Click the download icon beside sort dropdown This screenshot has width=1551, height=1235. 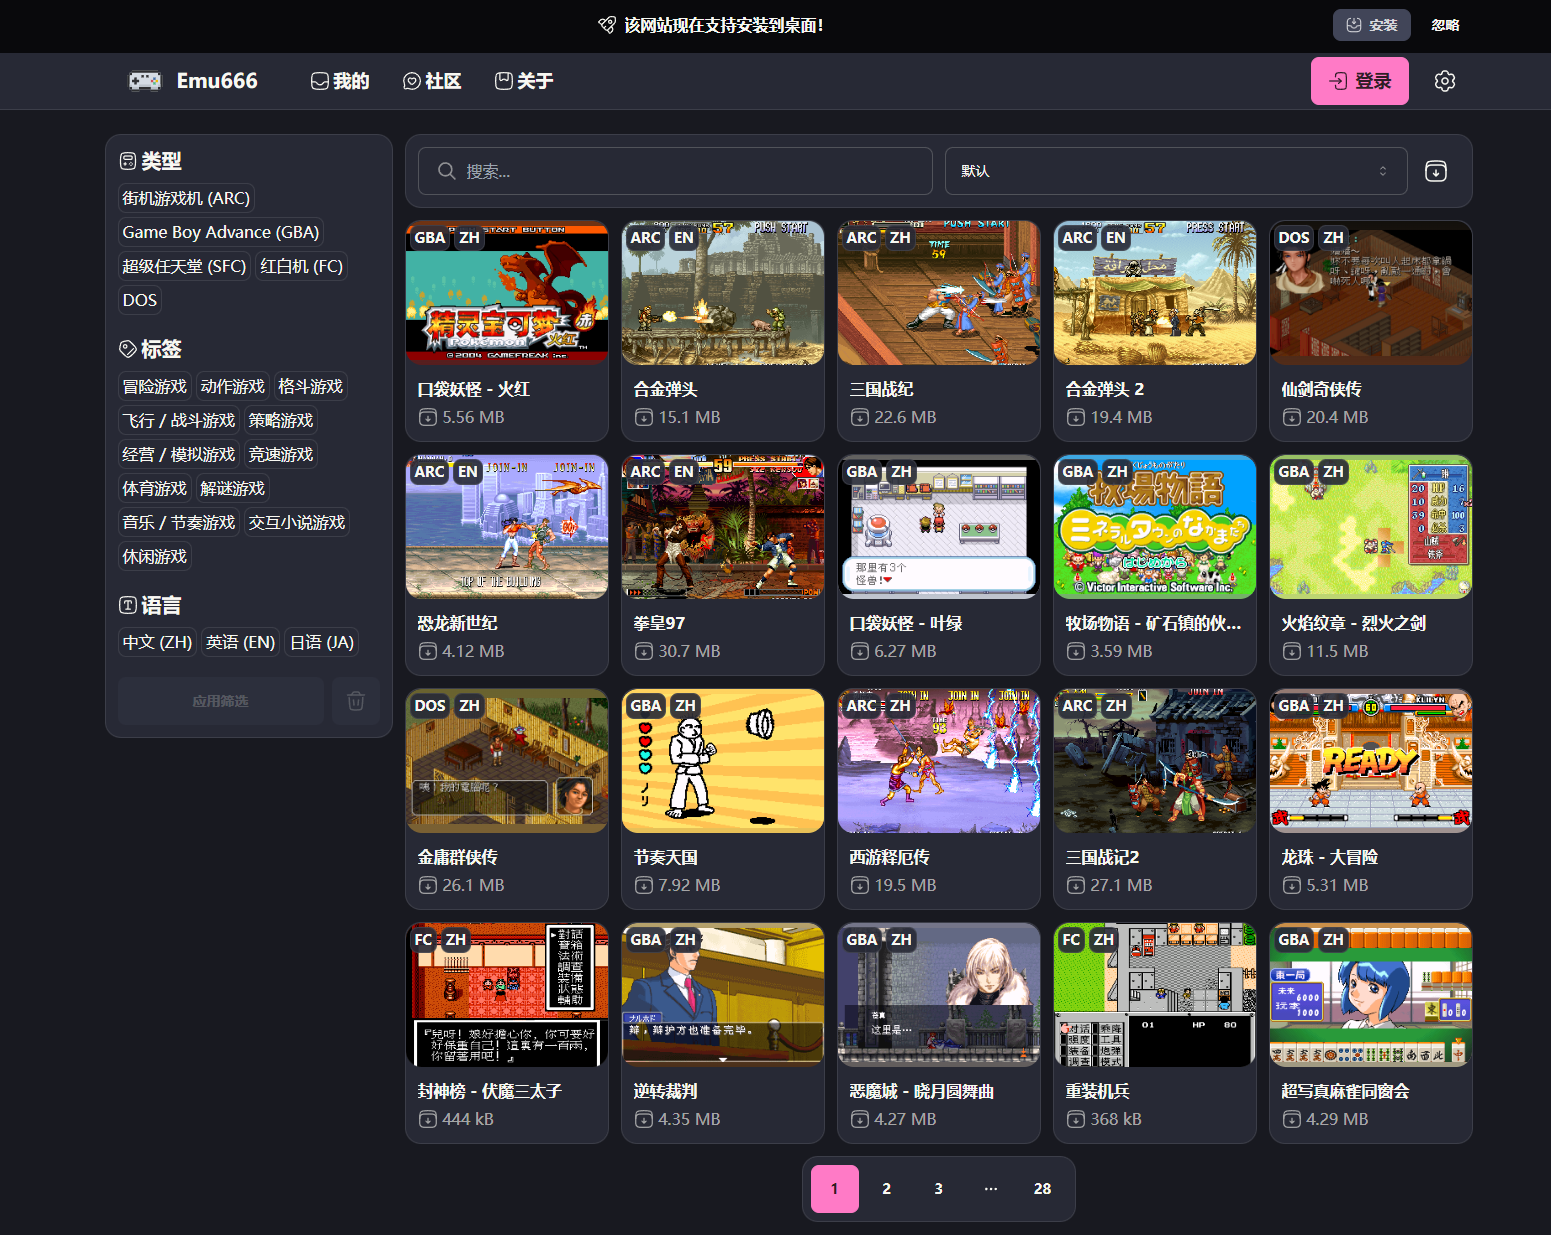click(x=1435, y=171)
